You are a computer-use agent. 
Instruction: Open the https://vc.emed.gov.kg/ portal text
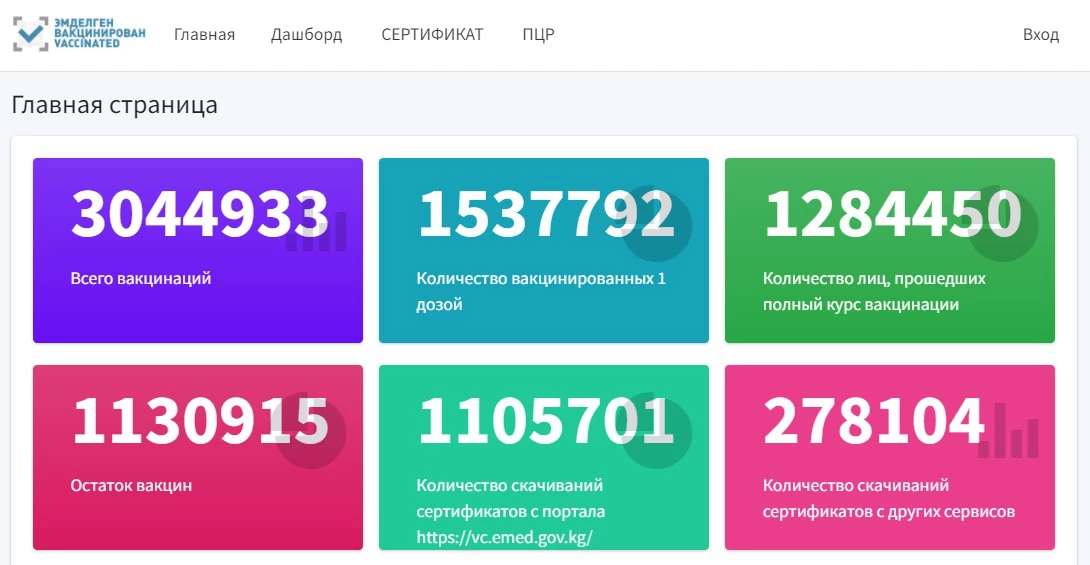pyautogui.click(x=505, y=538)
